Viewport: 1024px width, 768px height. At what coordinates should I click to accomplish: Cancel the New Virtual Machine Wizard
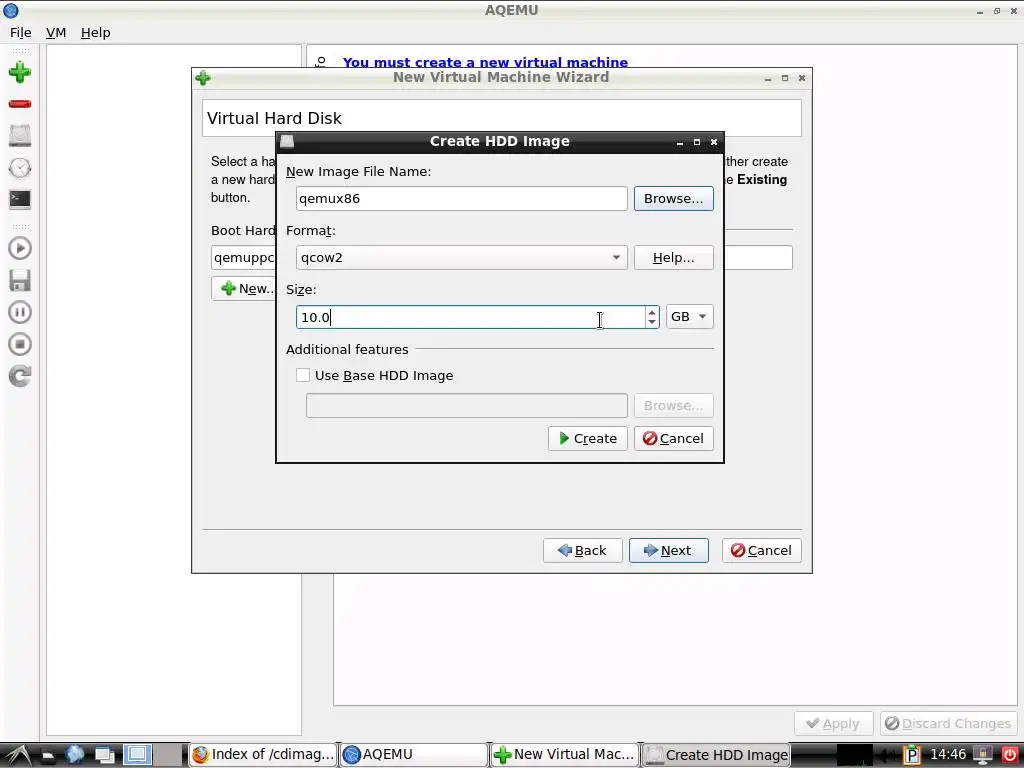[761, 551]
